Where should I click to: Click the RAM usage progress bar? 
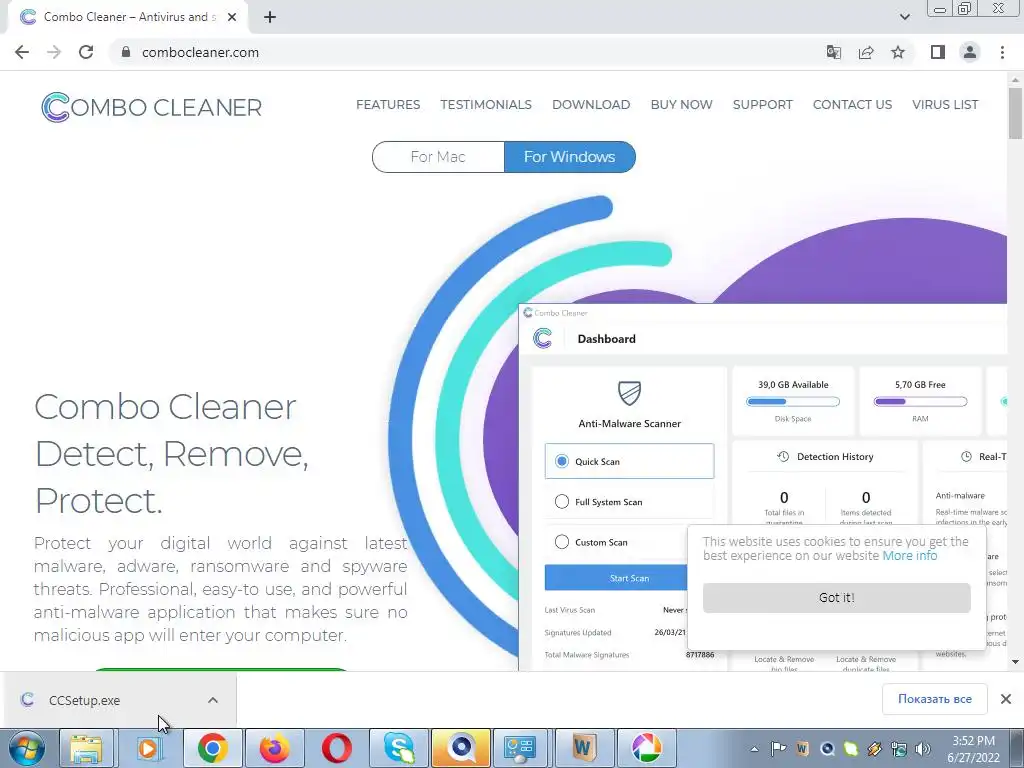point(920,402)
